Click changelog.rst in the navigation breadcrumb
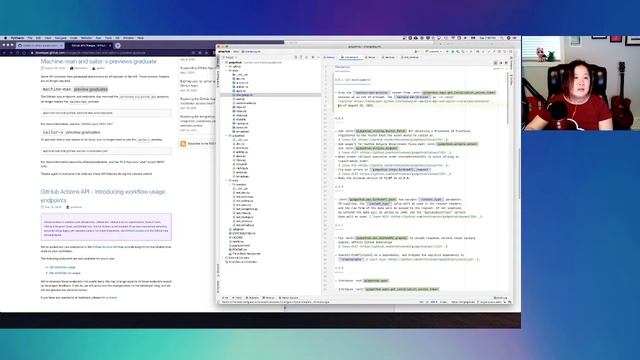640x360 pixels. pyautogui.click(x=251, y=52)
